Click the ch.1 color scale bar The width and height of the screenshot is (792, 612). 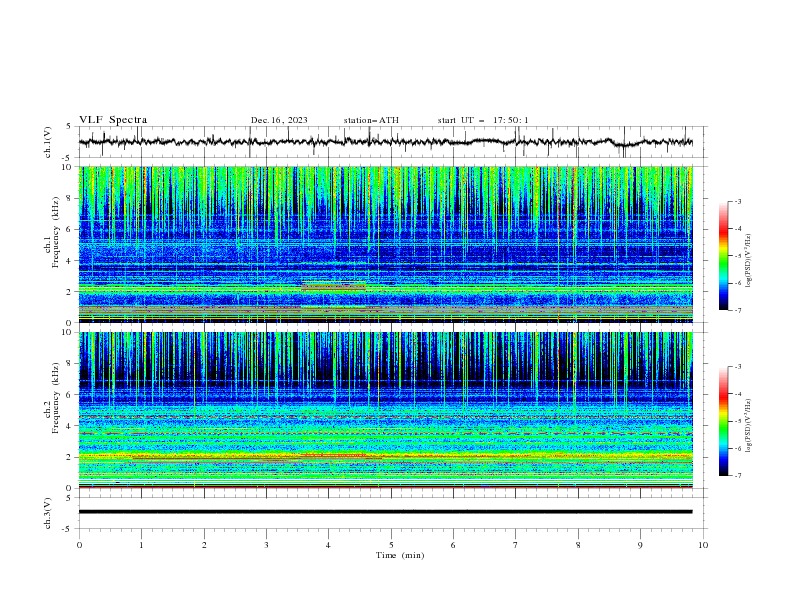pyautogui.click(x=724, y=256)
